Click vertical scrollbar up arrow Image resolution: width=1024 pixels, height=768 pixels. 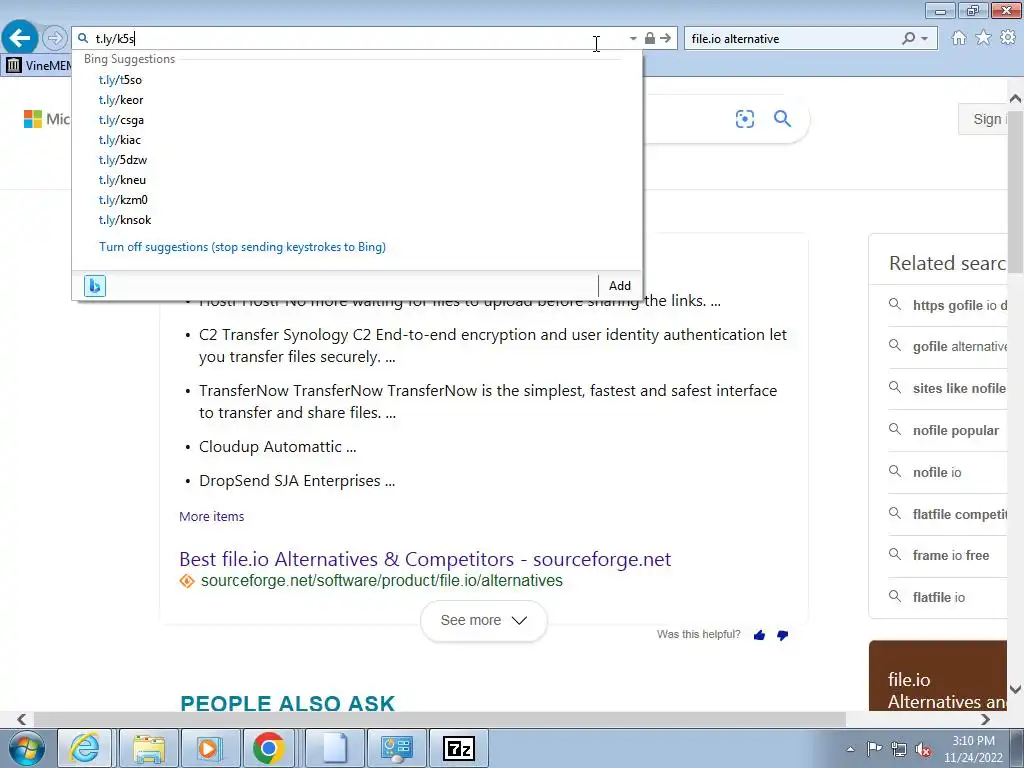point(1015,99)
